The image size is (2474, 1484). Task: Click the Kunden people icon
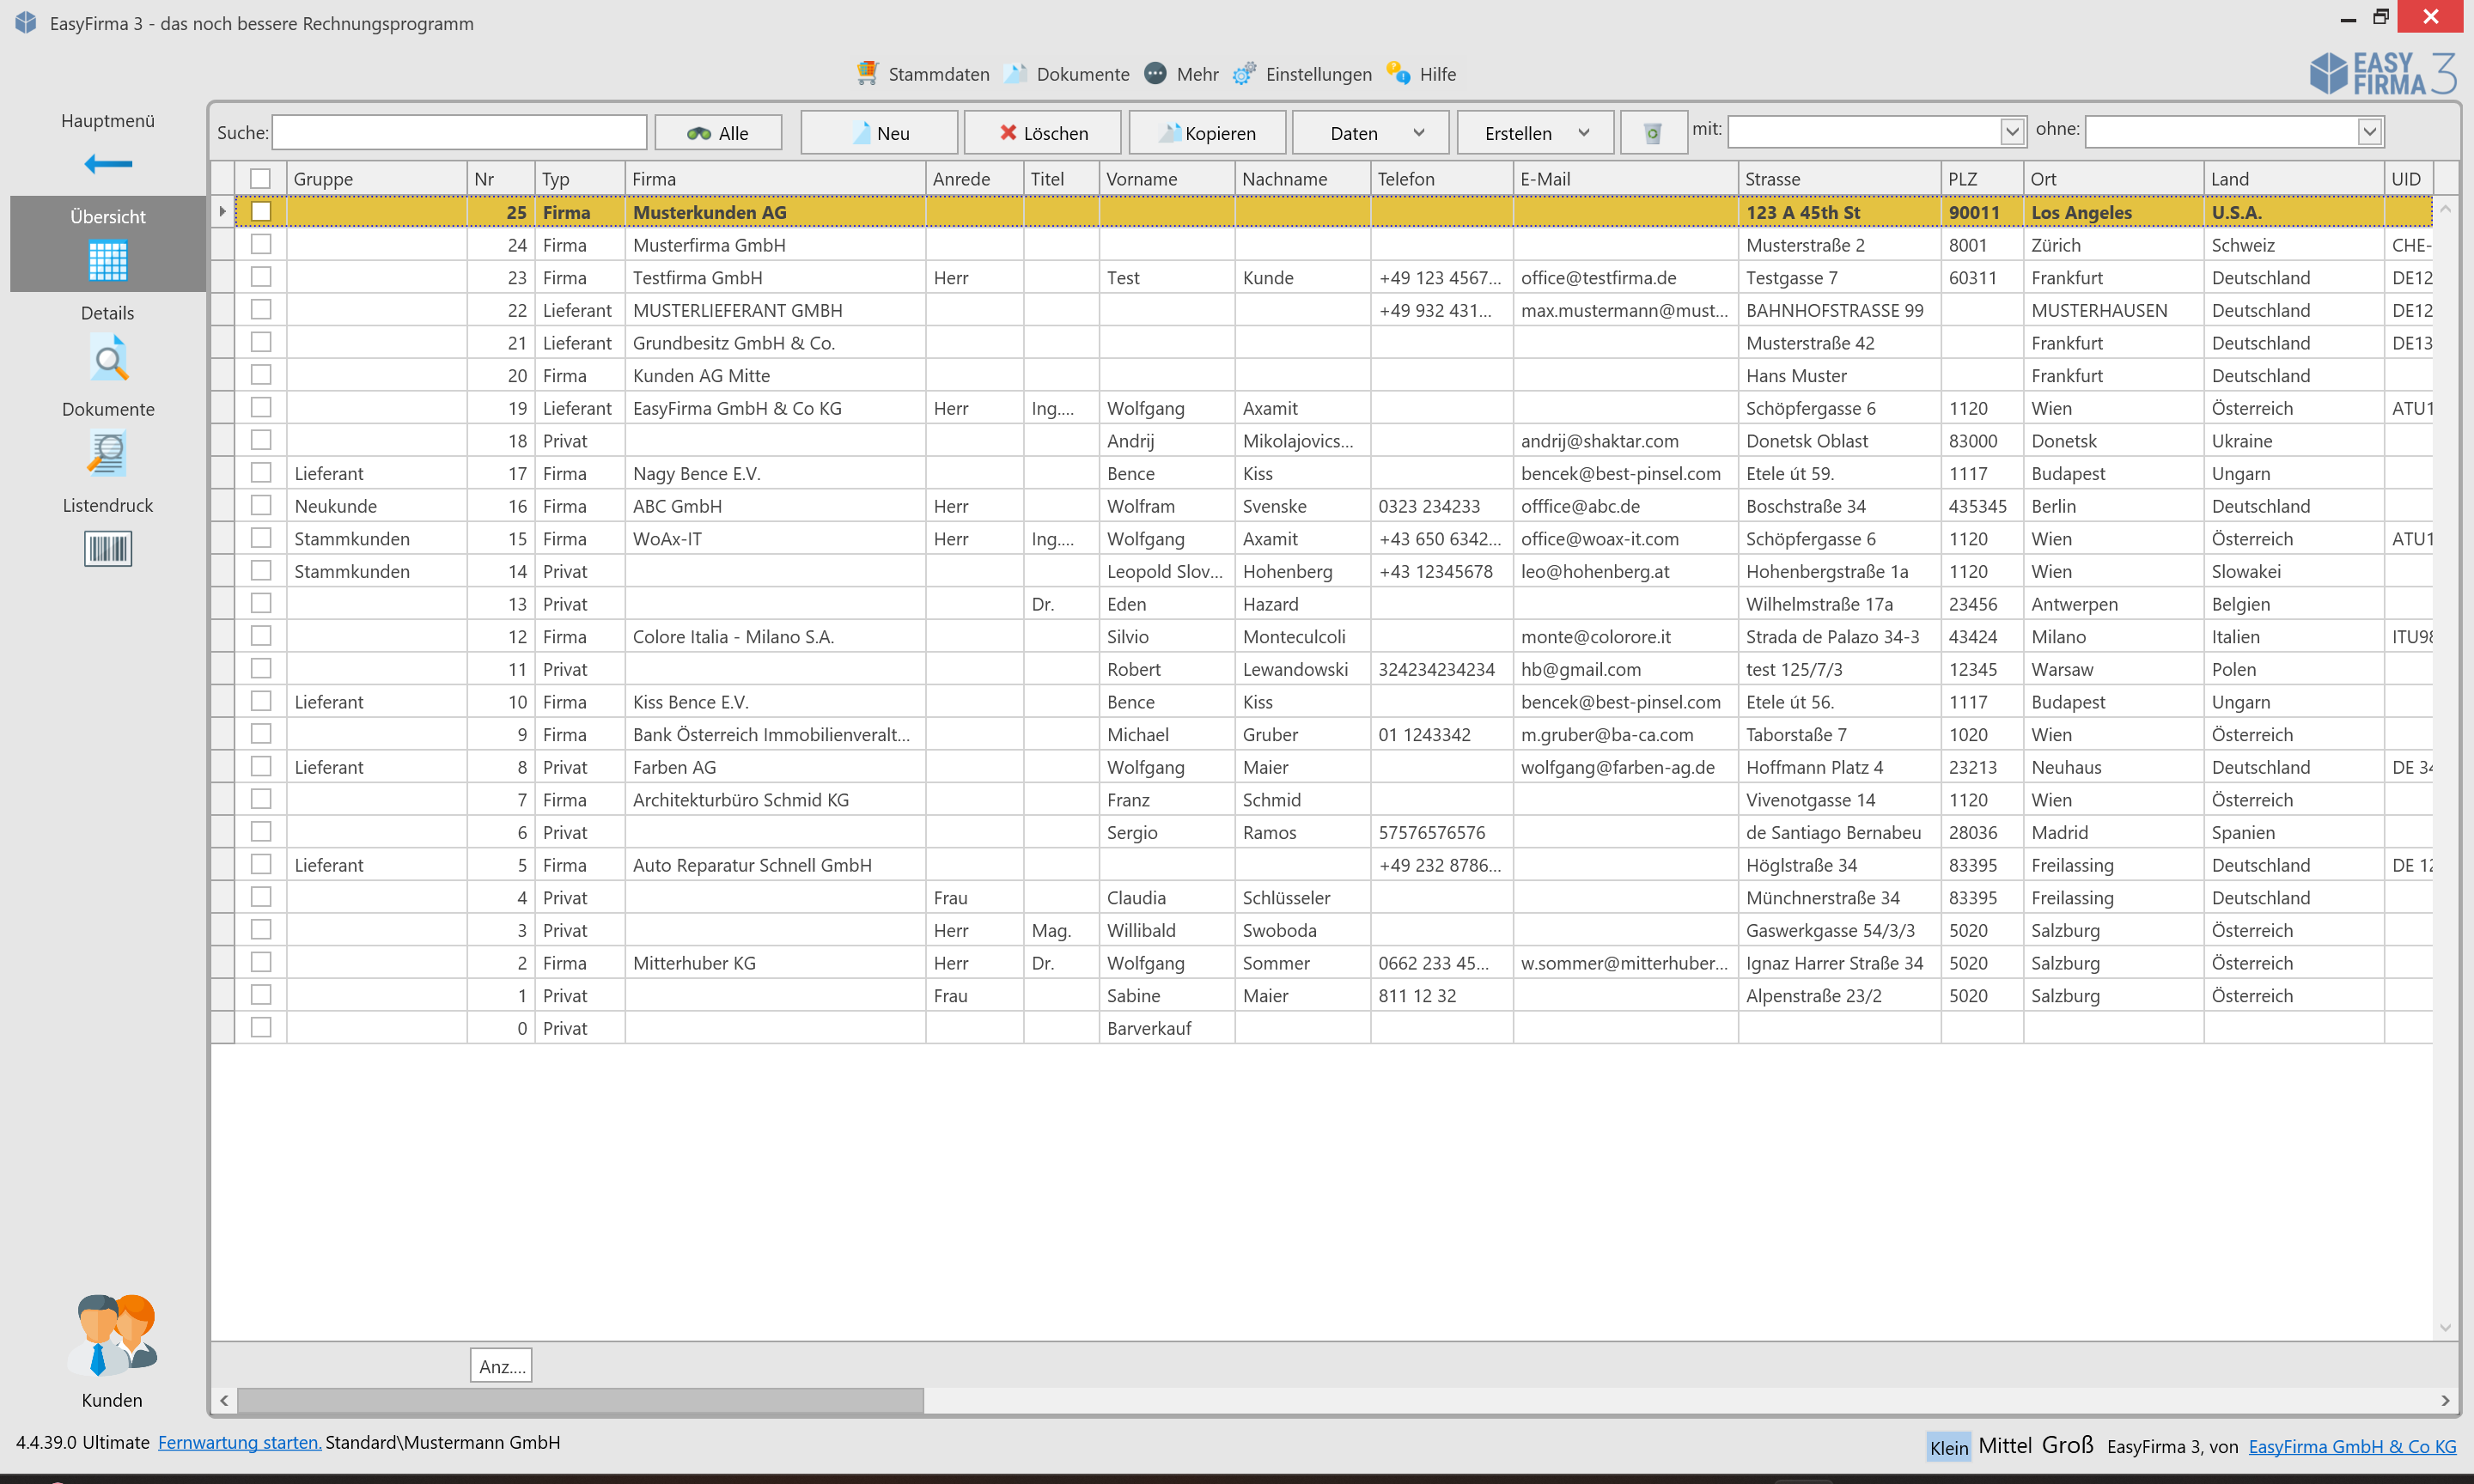pos(112,1334)
